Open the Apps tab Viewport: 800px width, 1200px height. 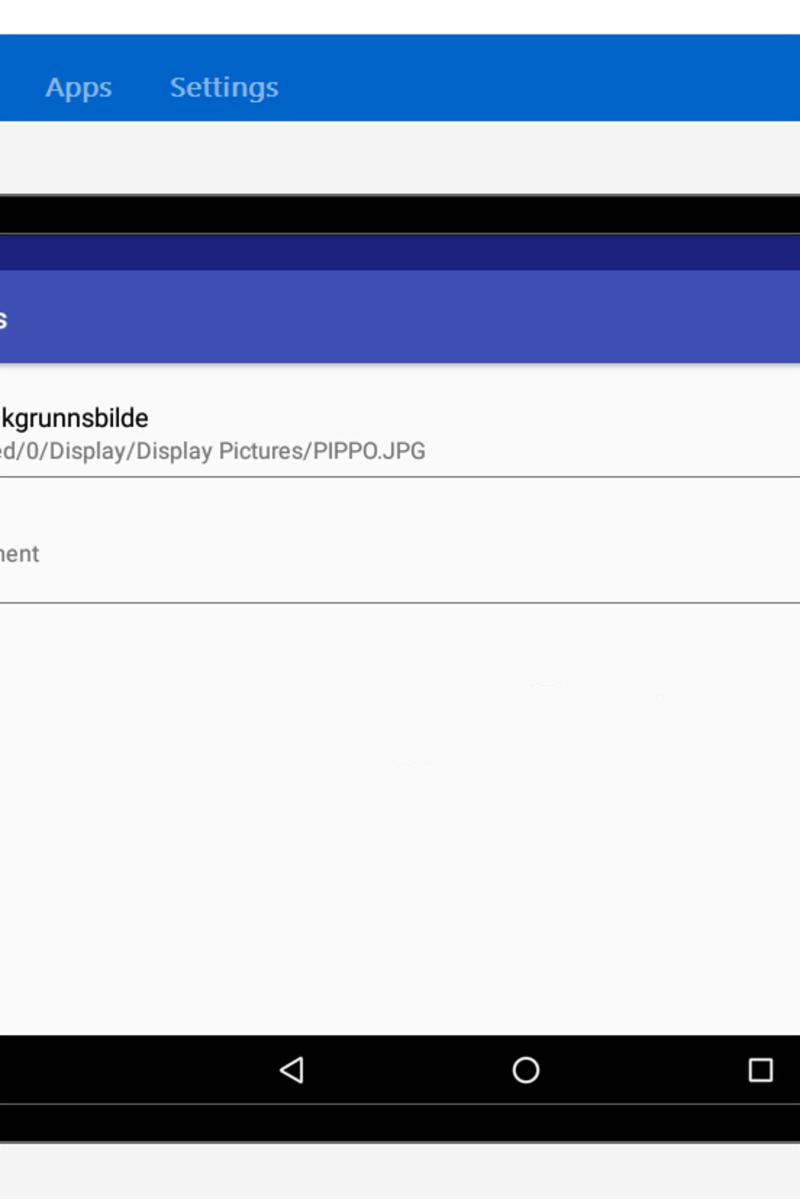point(78,87)
